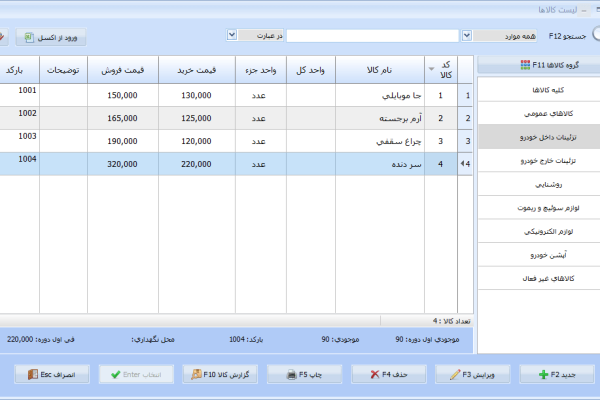The image size is (600, 400).
Task: Click the محل نگهداری label
Action: (x=153, y=340)
